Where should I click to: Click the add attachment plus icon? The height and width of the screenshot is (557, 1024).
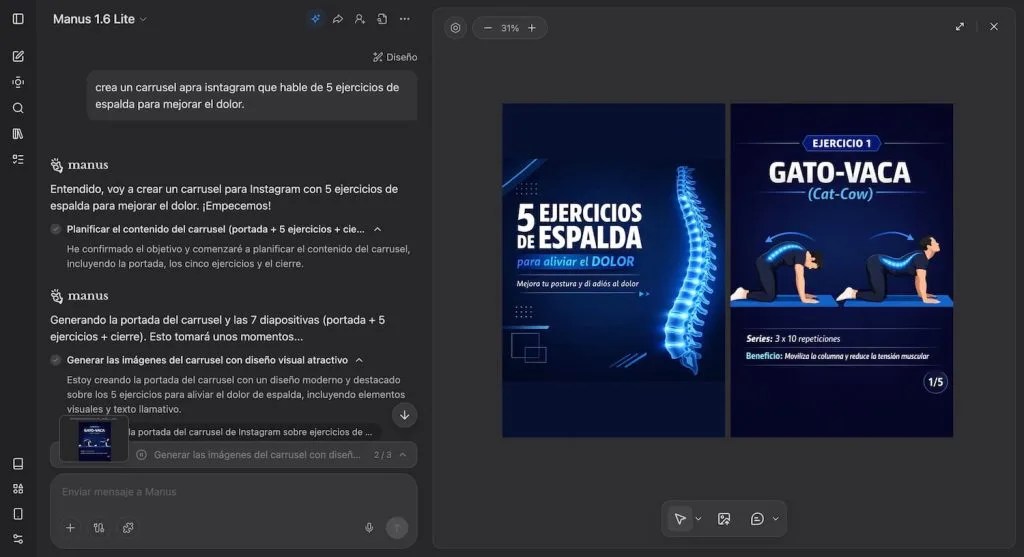70,528
